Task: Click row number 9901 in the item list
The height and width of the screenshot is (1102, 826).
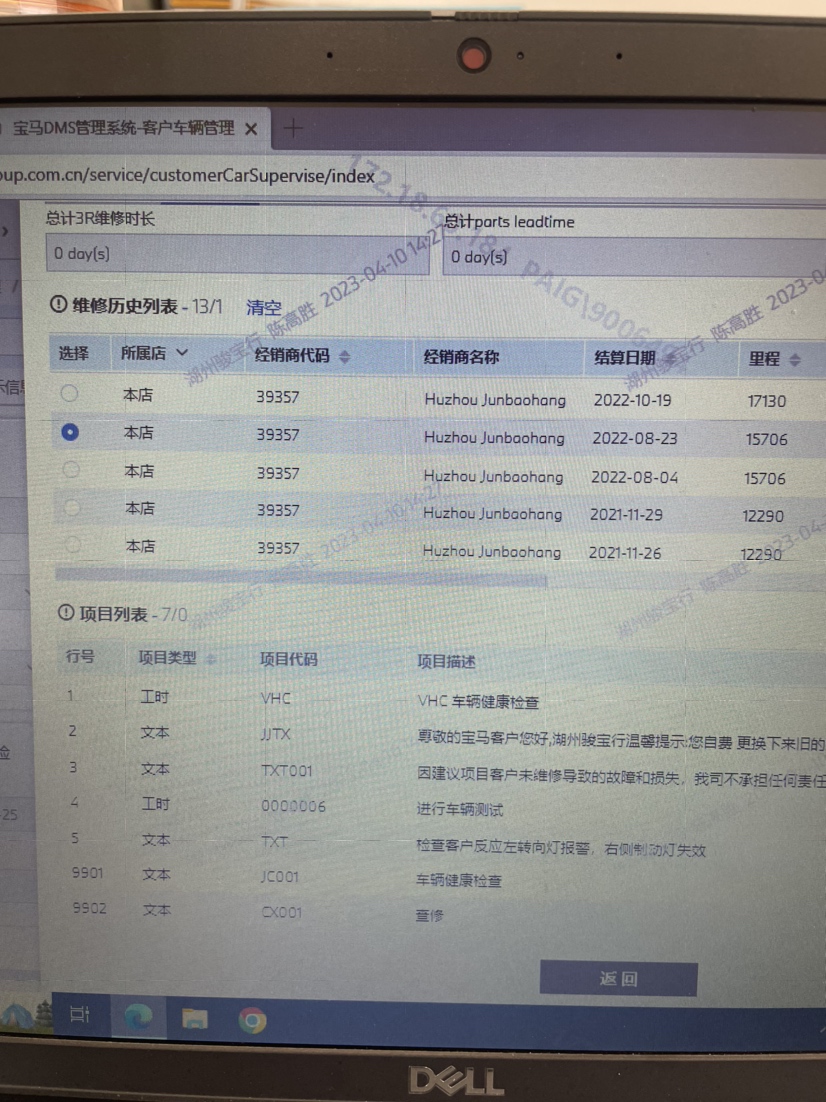Action: [88, 873]
